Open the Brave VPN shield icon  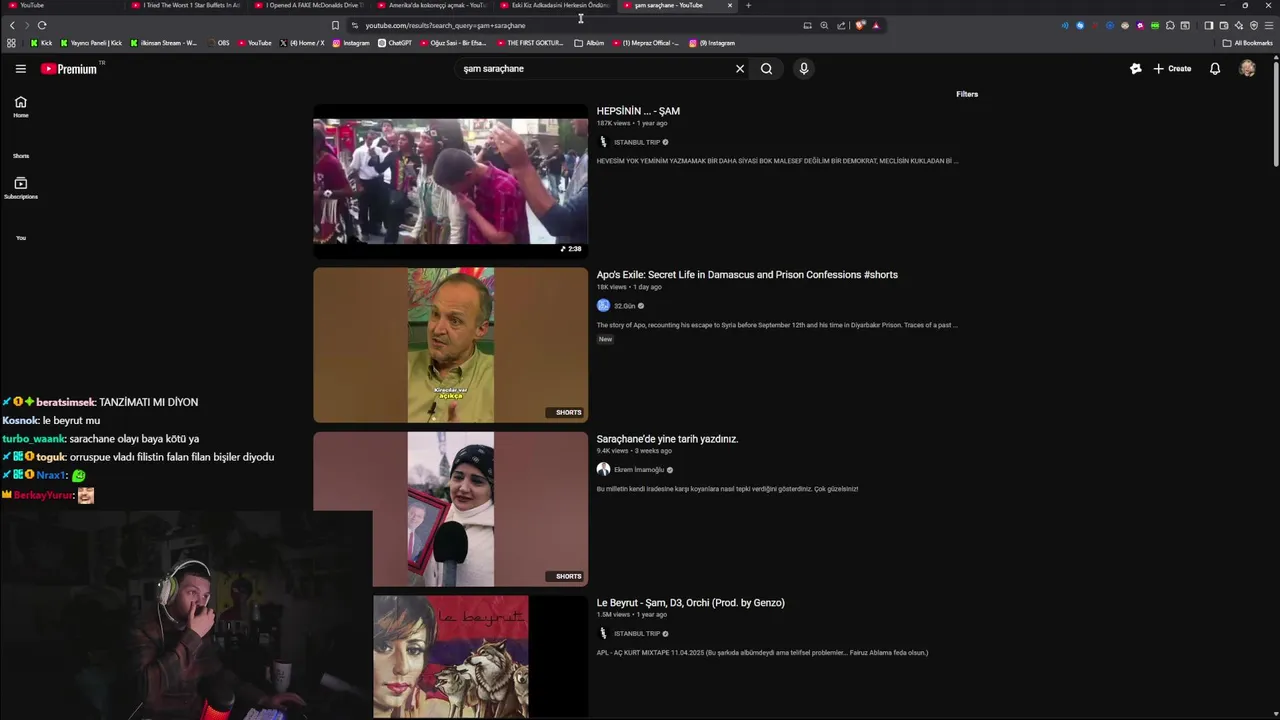tap(1254, 25)
